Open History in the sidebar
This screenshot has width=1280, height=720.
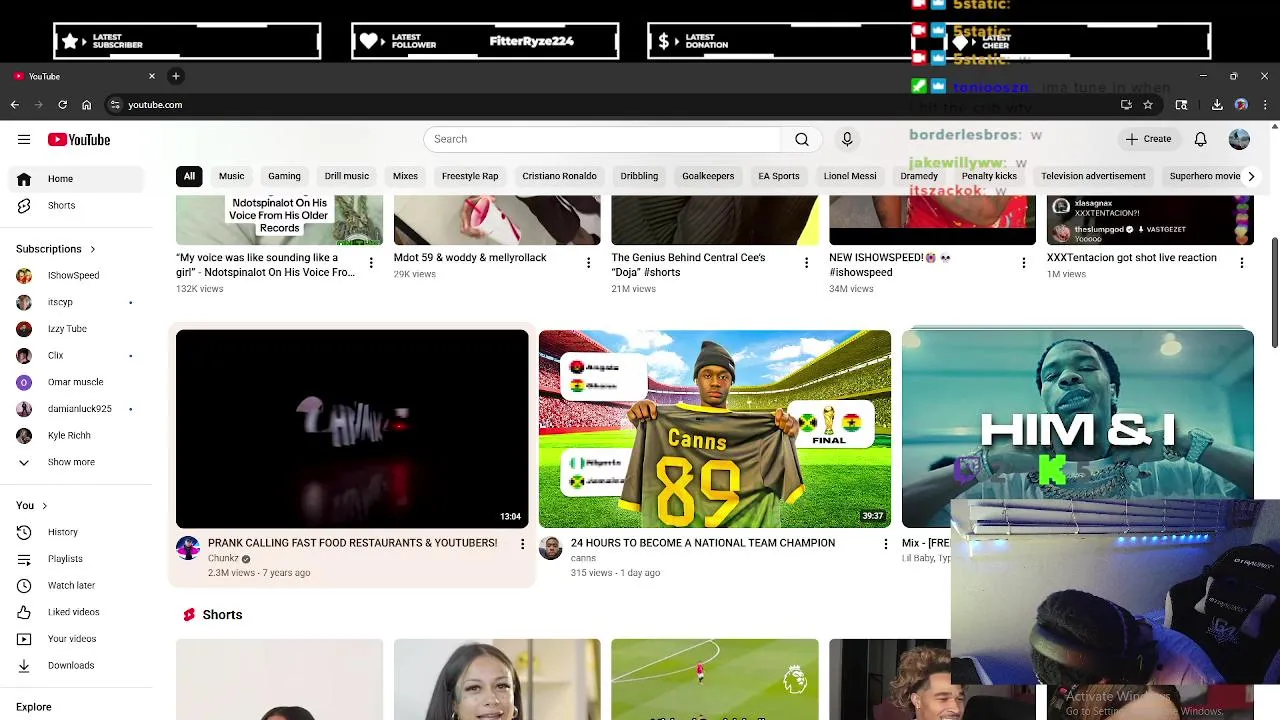(76, 532)
